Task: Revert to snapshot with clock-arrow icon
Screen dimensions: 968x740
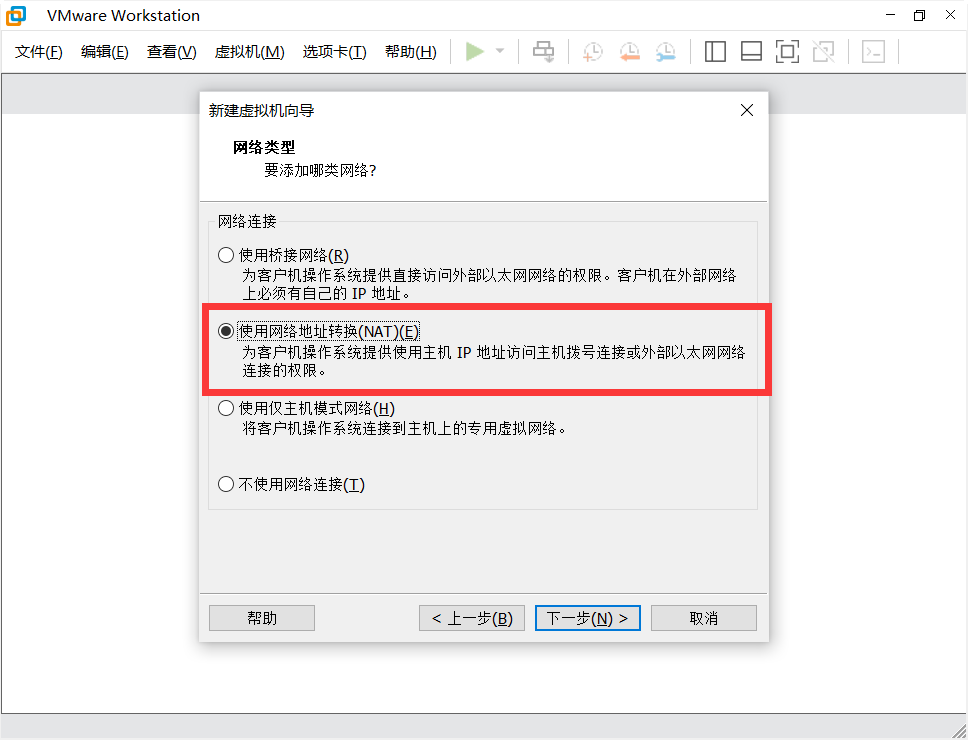Action: [x=629, y=52]
